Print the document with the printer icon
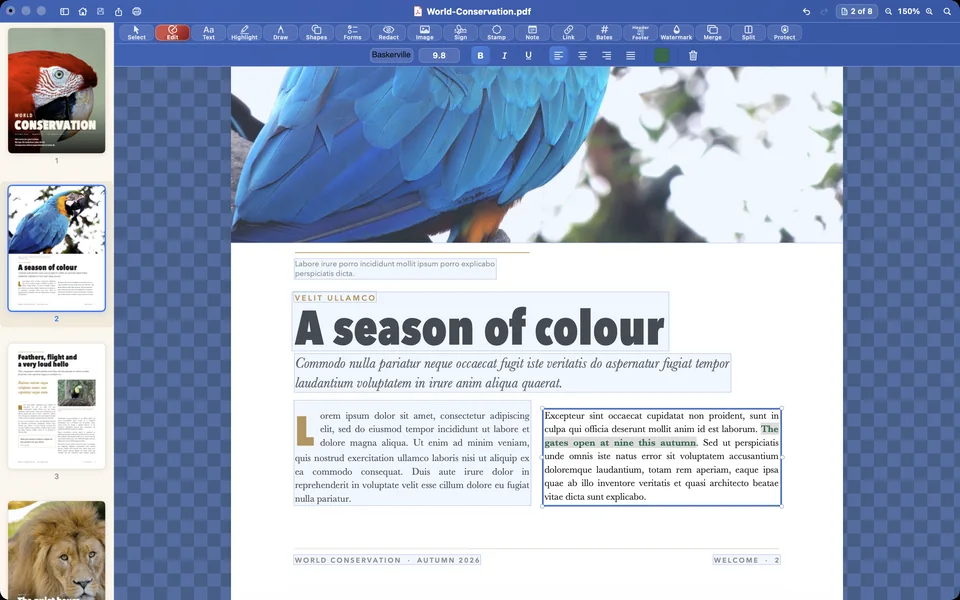 (x=137, y=12)
